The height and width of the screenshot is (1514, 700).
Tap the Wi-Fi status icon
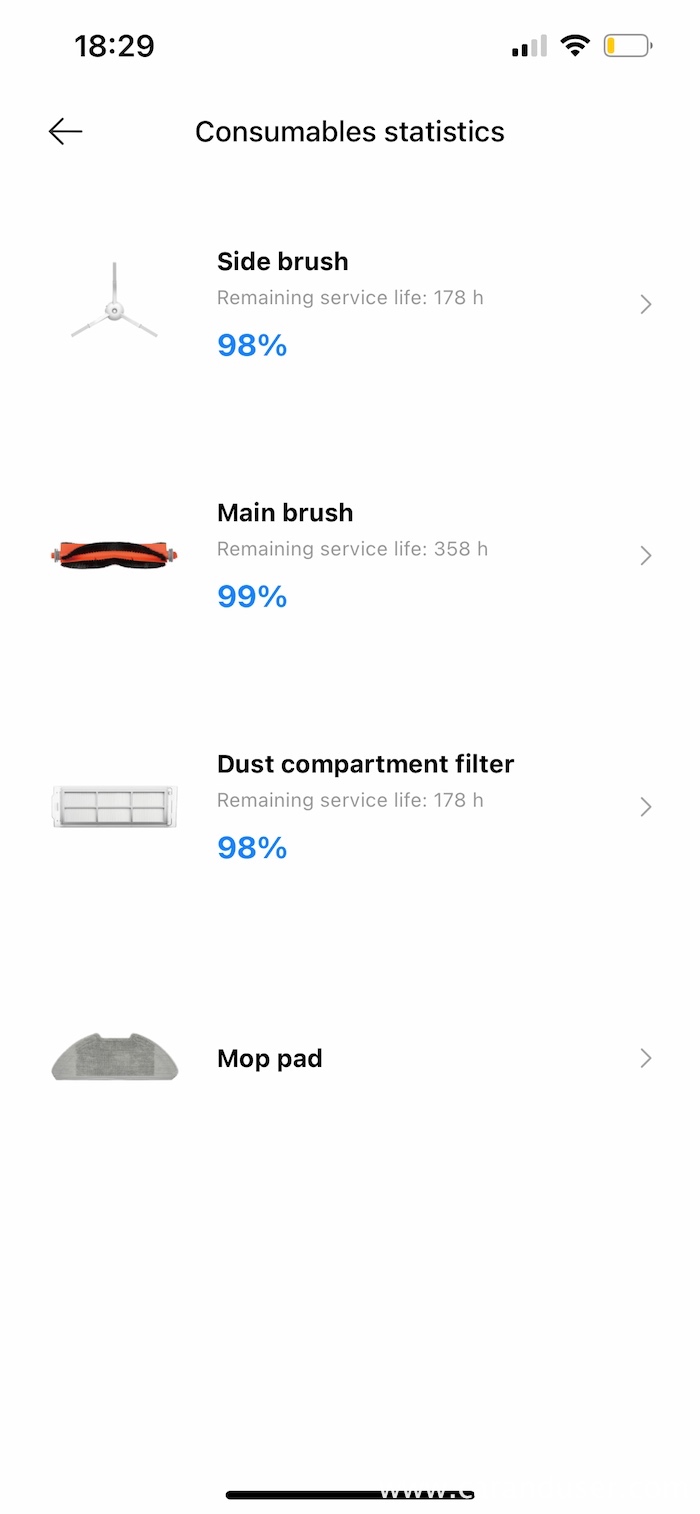click(x=574, y=46)
